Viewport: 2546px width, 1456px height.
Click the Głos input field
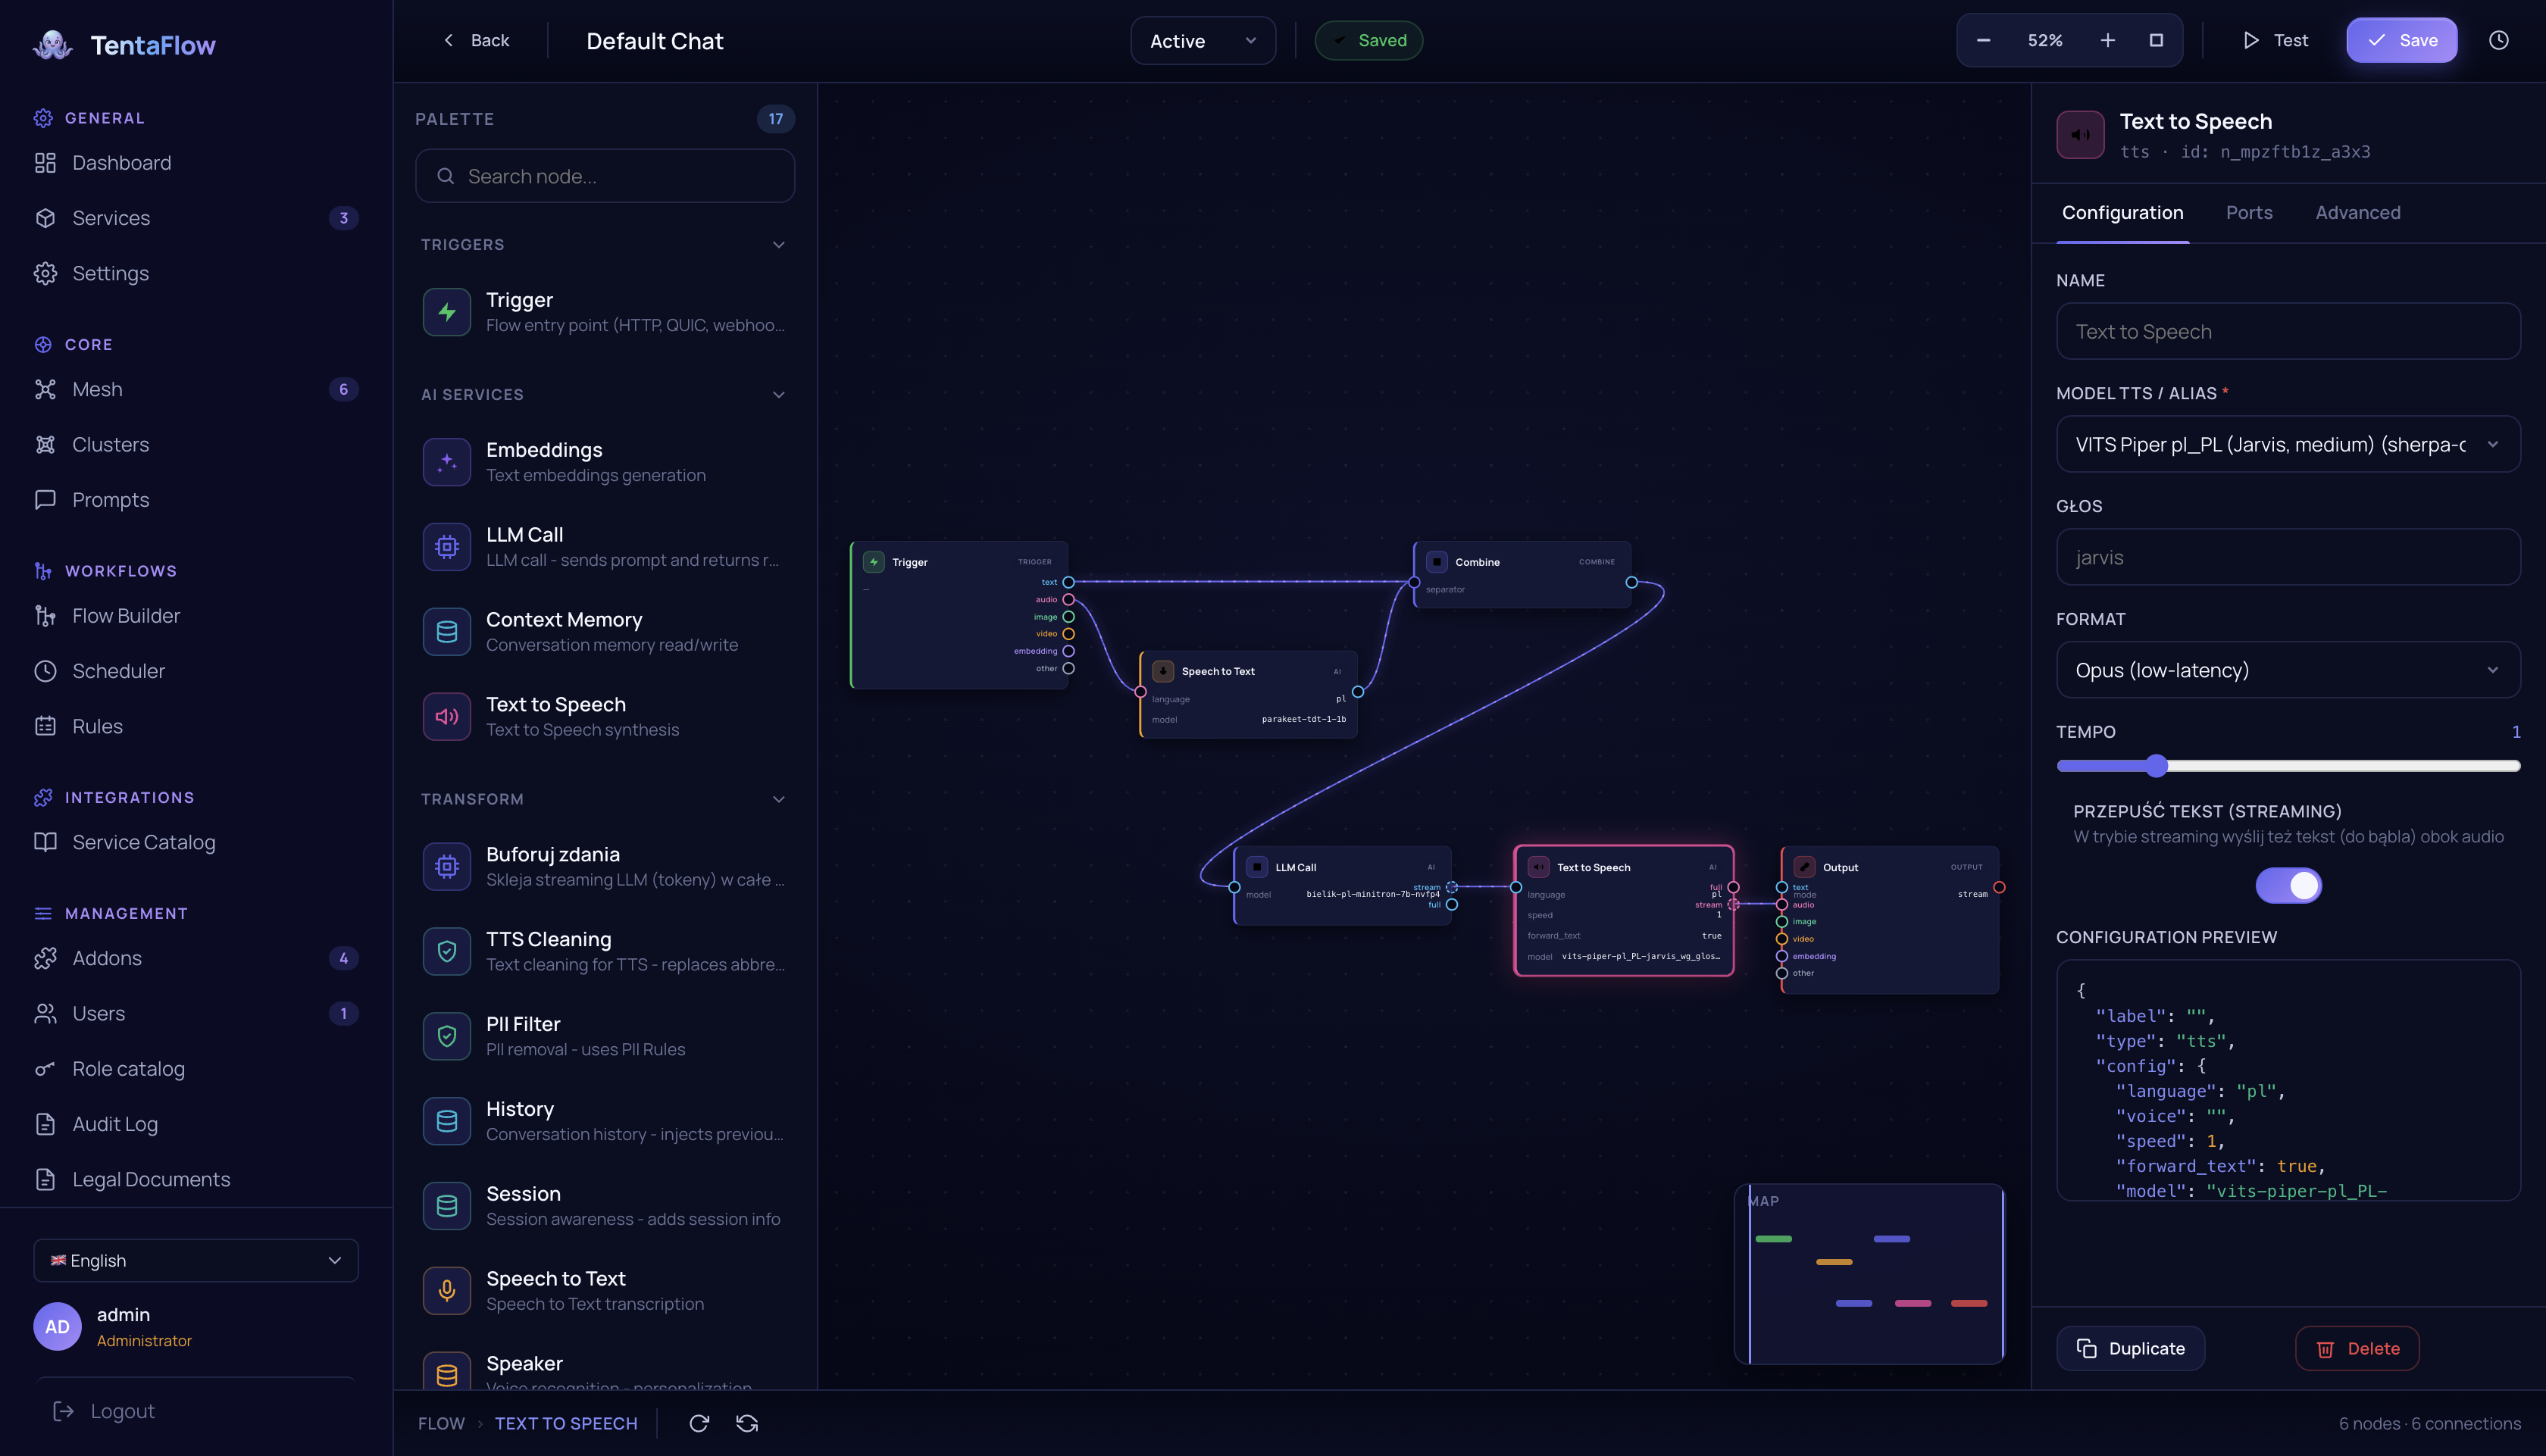point(2288,557)
